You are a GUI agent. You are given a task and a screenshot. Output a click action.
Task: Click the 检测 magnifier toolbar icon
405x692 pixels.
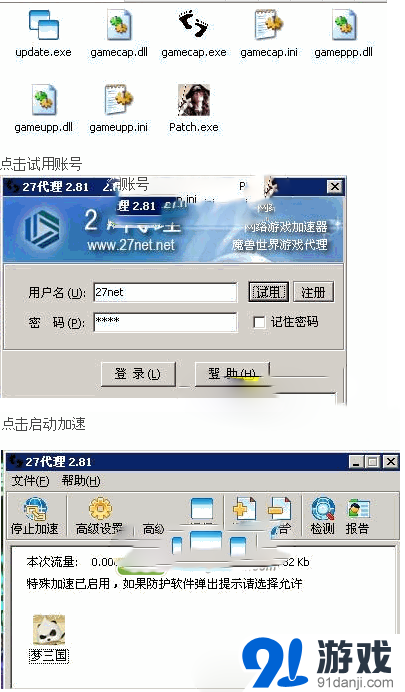(x=323, y=509)
